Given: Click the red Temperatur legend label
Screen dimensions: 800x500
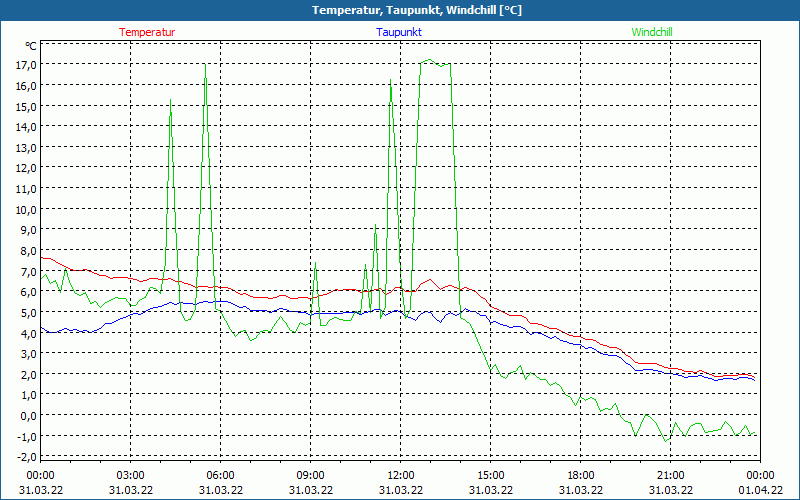Looking at the screenshot, I should coord(147,32).
